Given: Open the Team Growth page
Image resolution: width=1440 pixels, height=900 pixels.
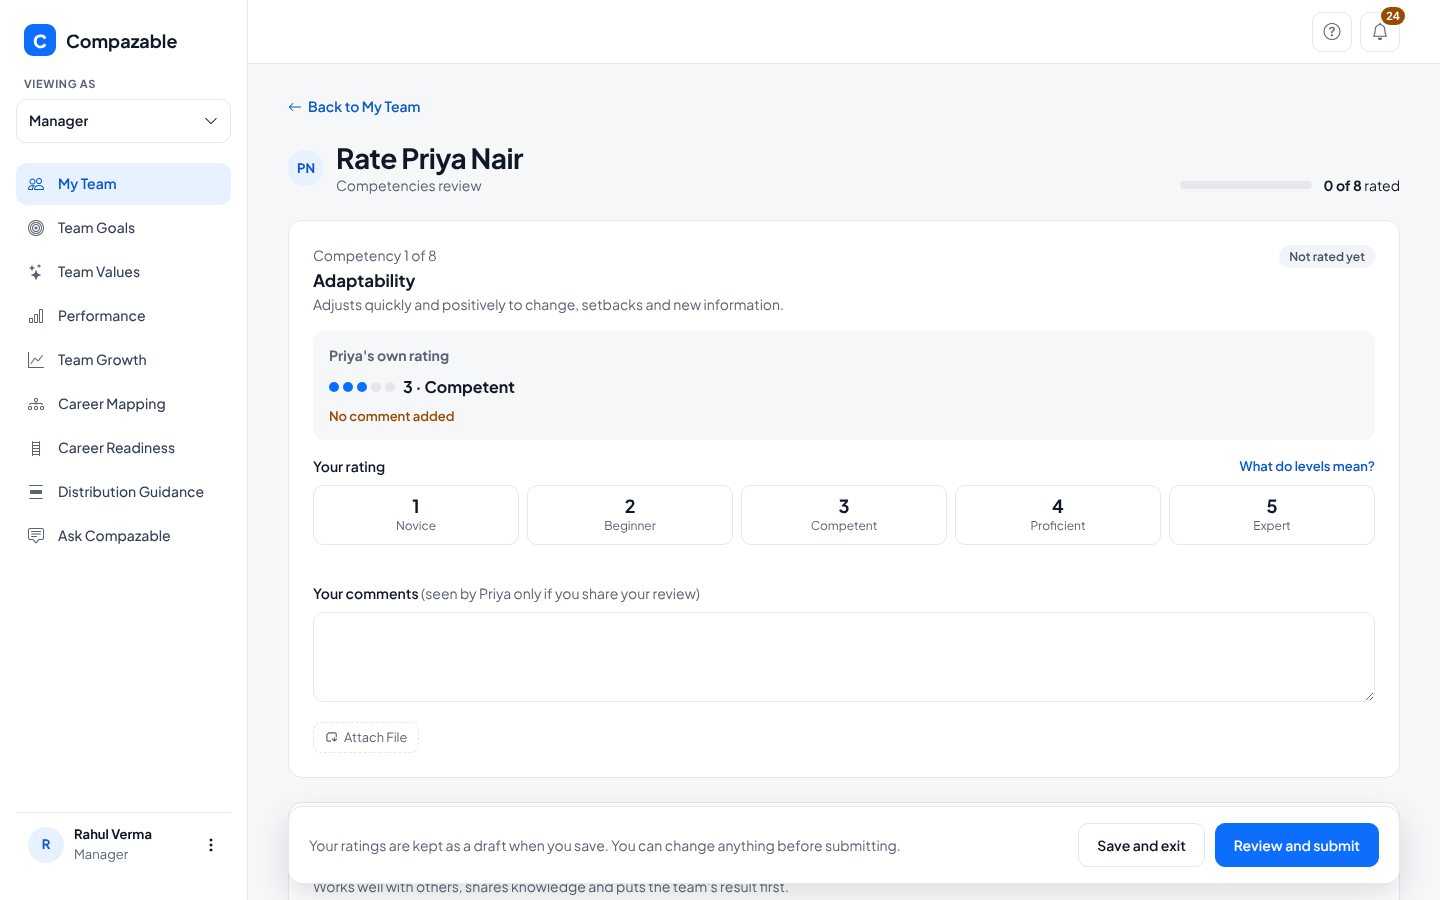Looking at the screenshot, I should click(123, 360).
